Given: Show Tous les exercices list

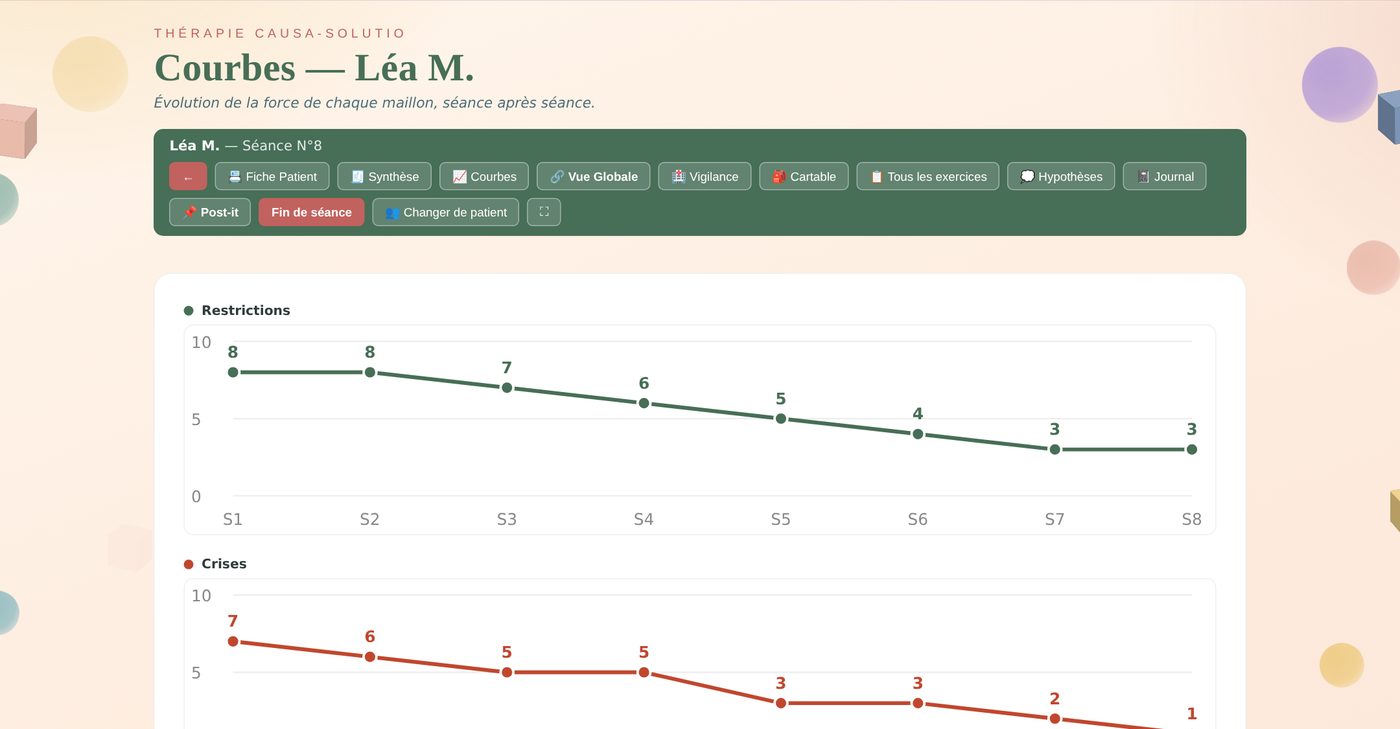Looking at the screenshot, I should click(x=928, y=176).
